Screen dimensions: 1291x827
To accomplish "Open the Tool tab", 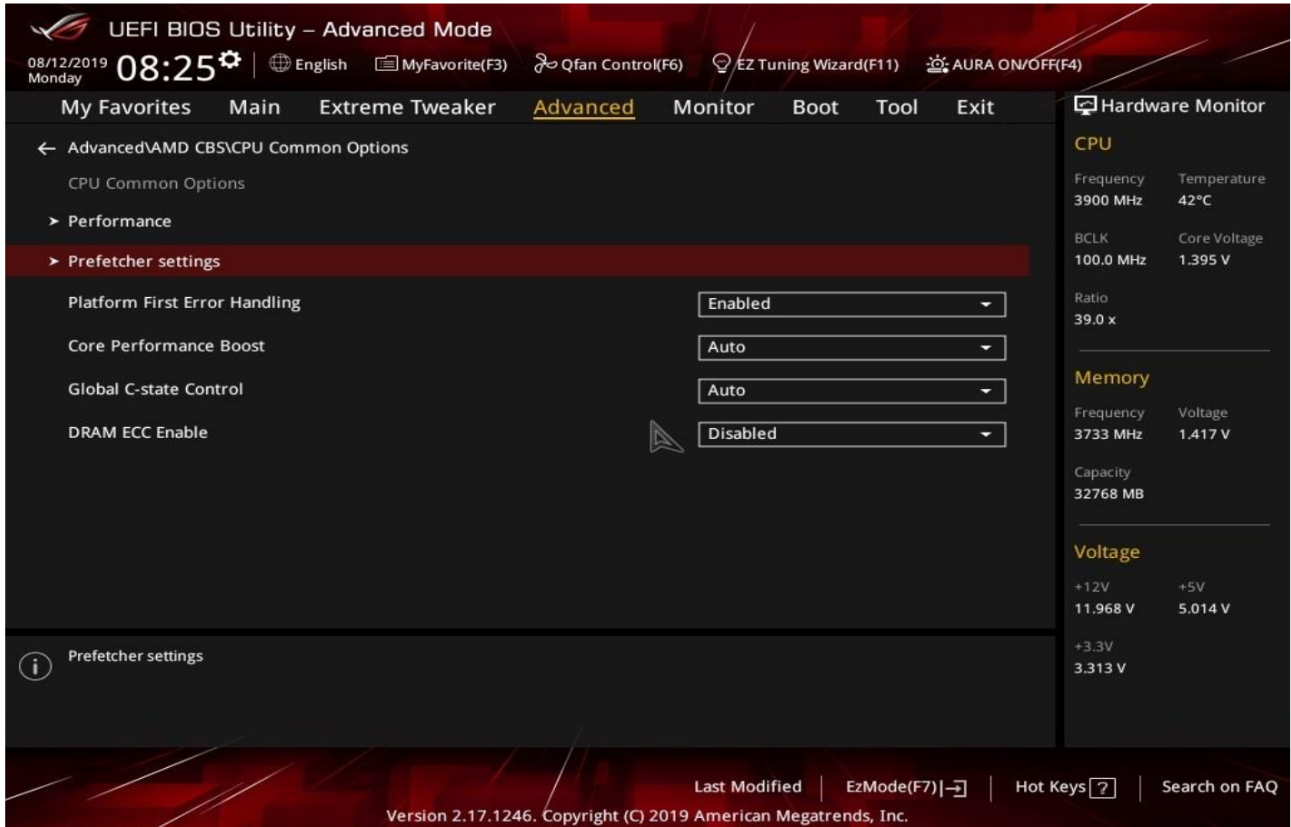I will (x=897, y=107).
